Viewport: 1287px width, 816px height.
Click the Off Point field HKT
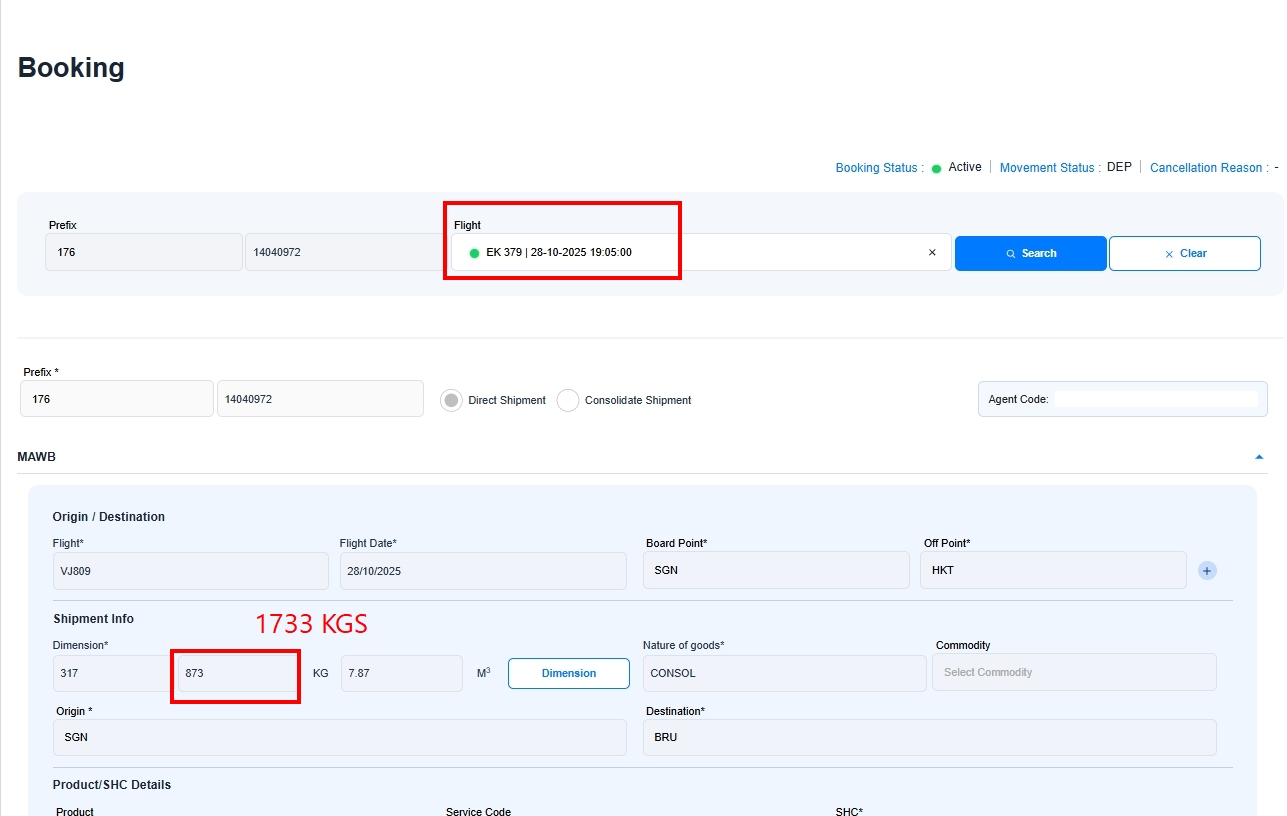[1052, 570]
